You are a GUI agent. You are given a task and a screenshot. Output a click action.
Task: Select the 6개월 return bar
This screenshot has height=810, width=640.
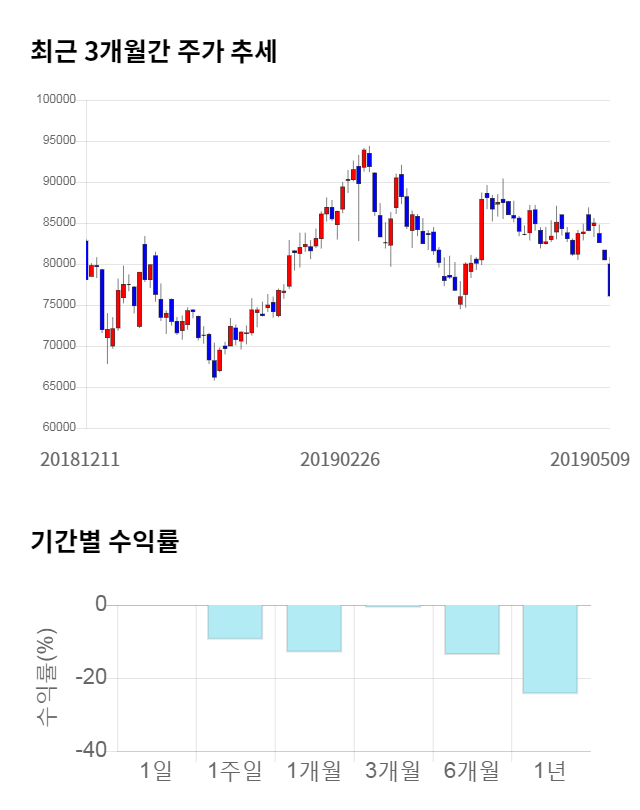point(472,629)
